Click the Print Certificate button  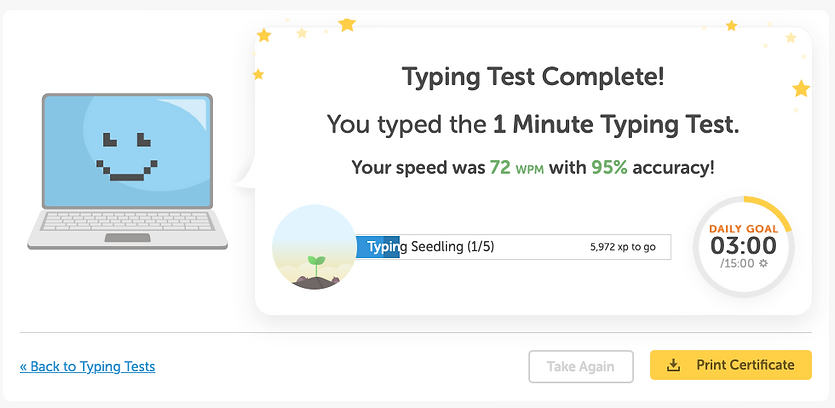click(730, 365)
